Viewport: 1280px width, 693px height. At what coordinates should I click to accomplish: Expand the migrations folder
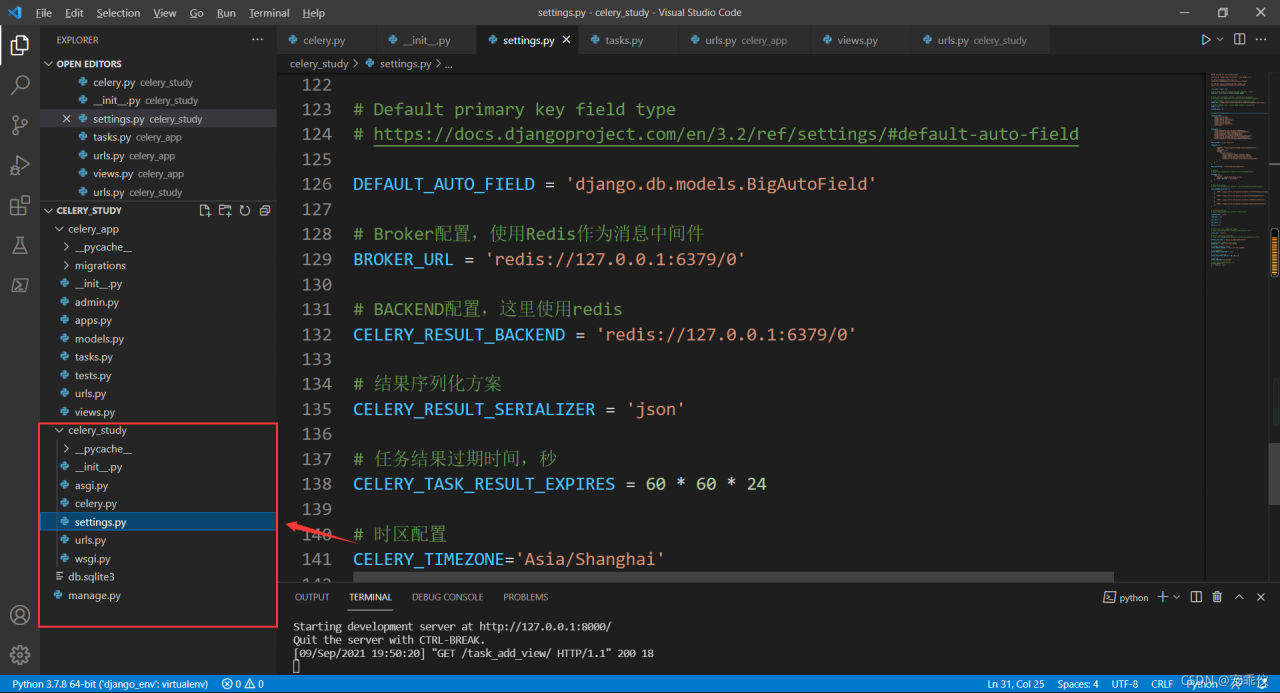pos(100,266)
